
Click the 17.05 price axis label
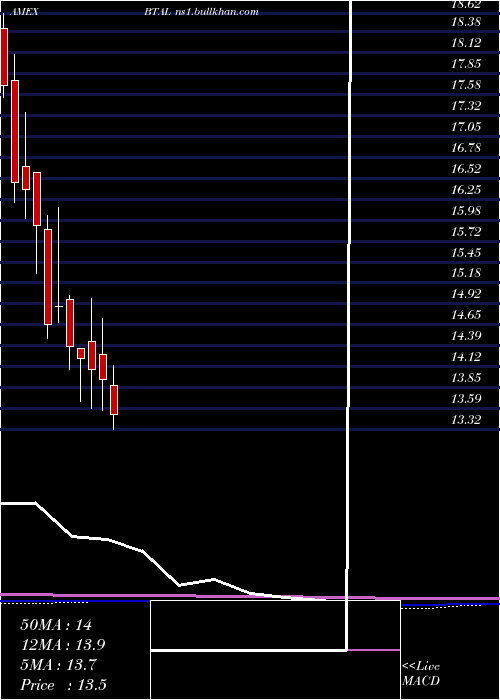[x=466, y=127]
